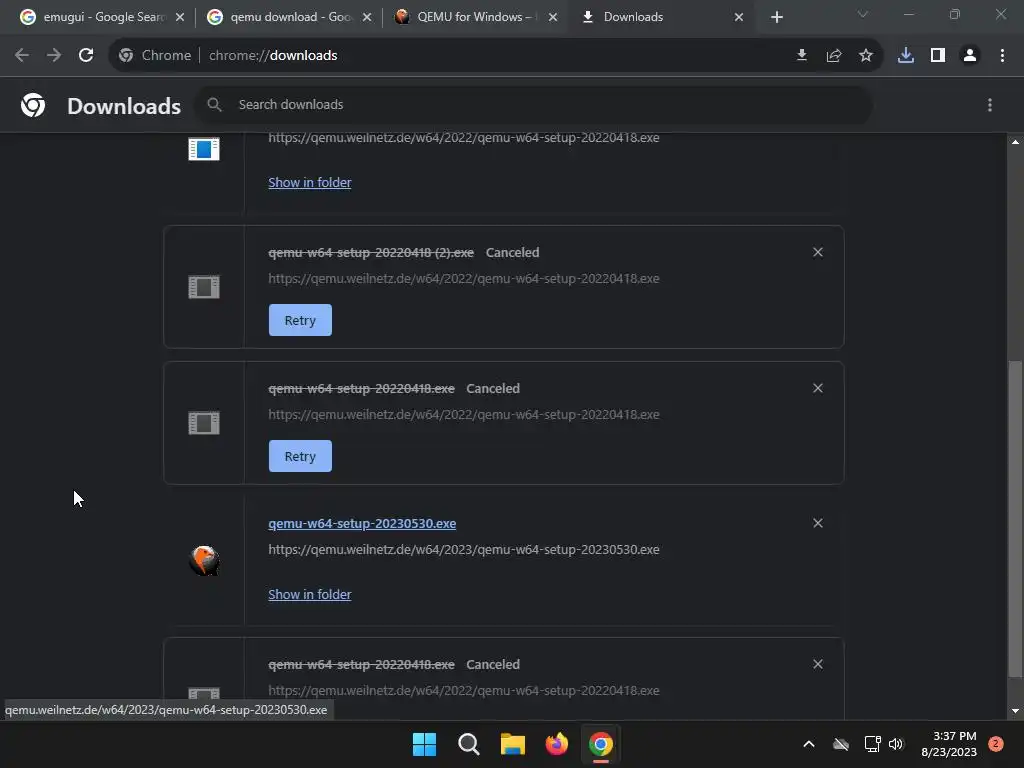Remove qemu-w64-setup-20230530.exe entry from list

(818, 523)
